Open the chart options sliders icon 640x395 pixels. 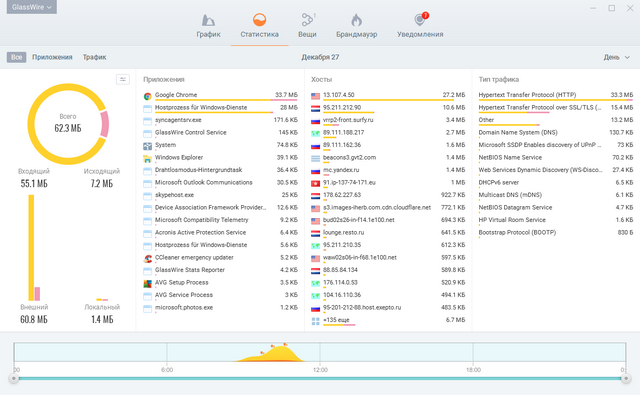click(123, 79)
